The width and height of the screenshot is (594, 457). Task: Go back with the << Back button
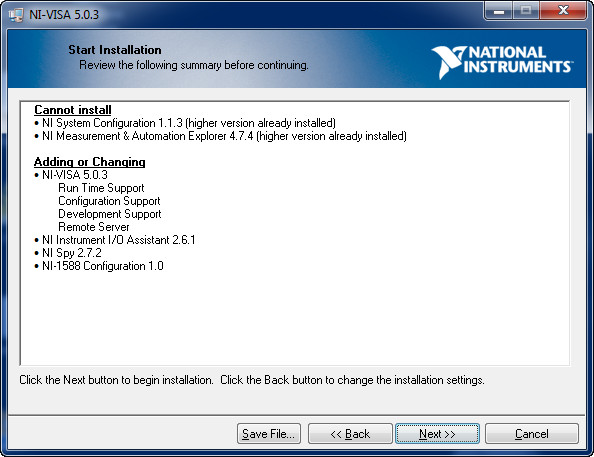350,434
